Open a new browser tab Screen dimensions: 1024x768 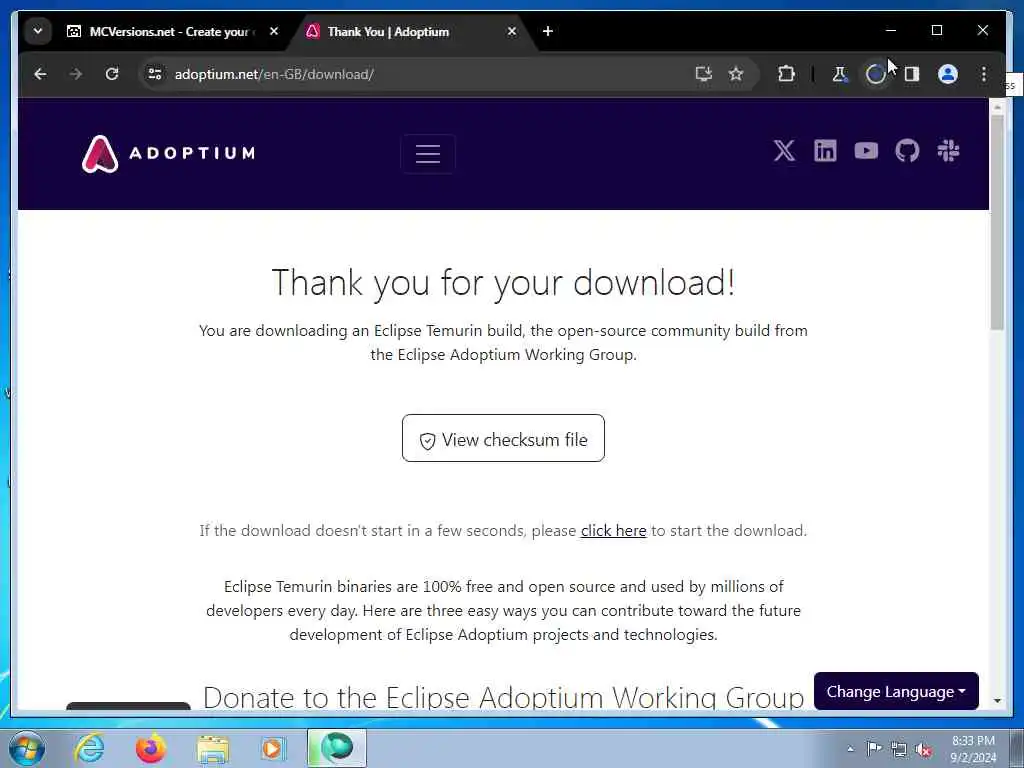click(548, 31)
